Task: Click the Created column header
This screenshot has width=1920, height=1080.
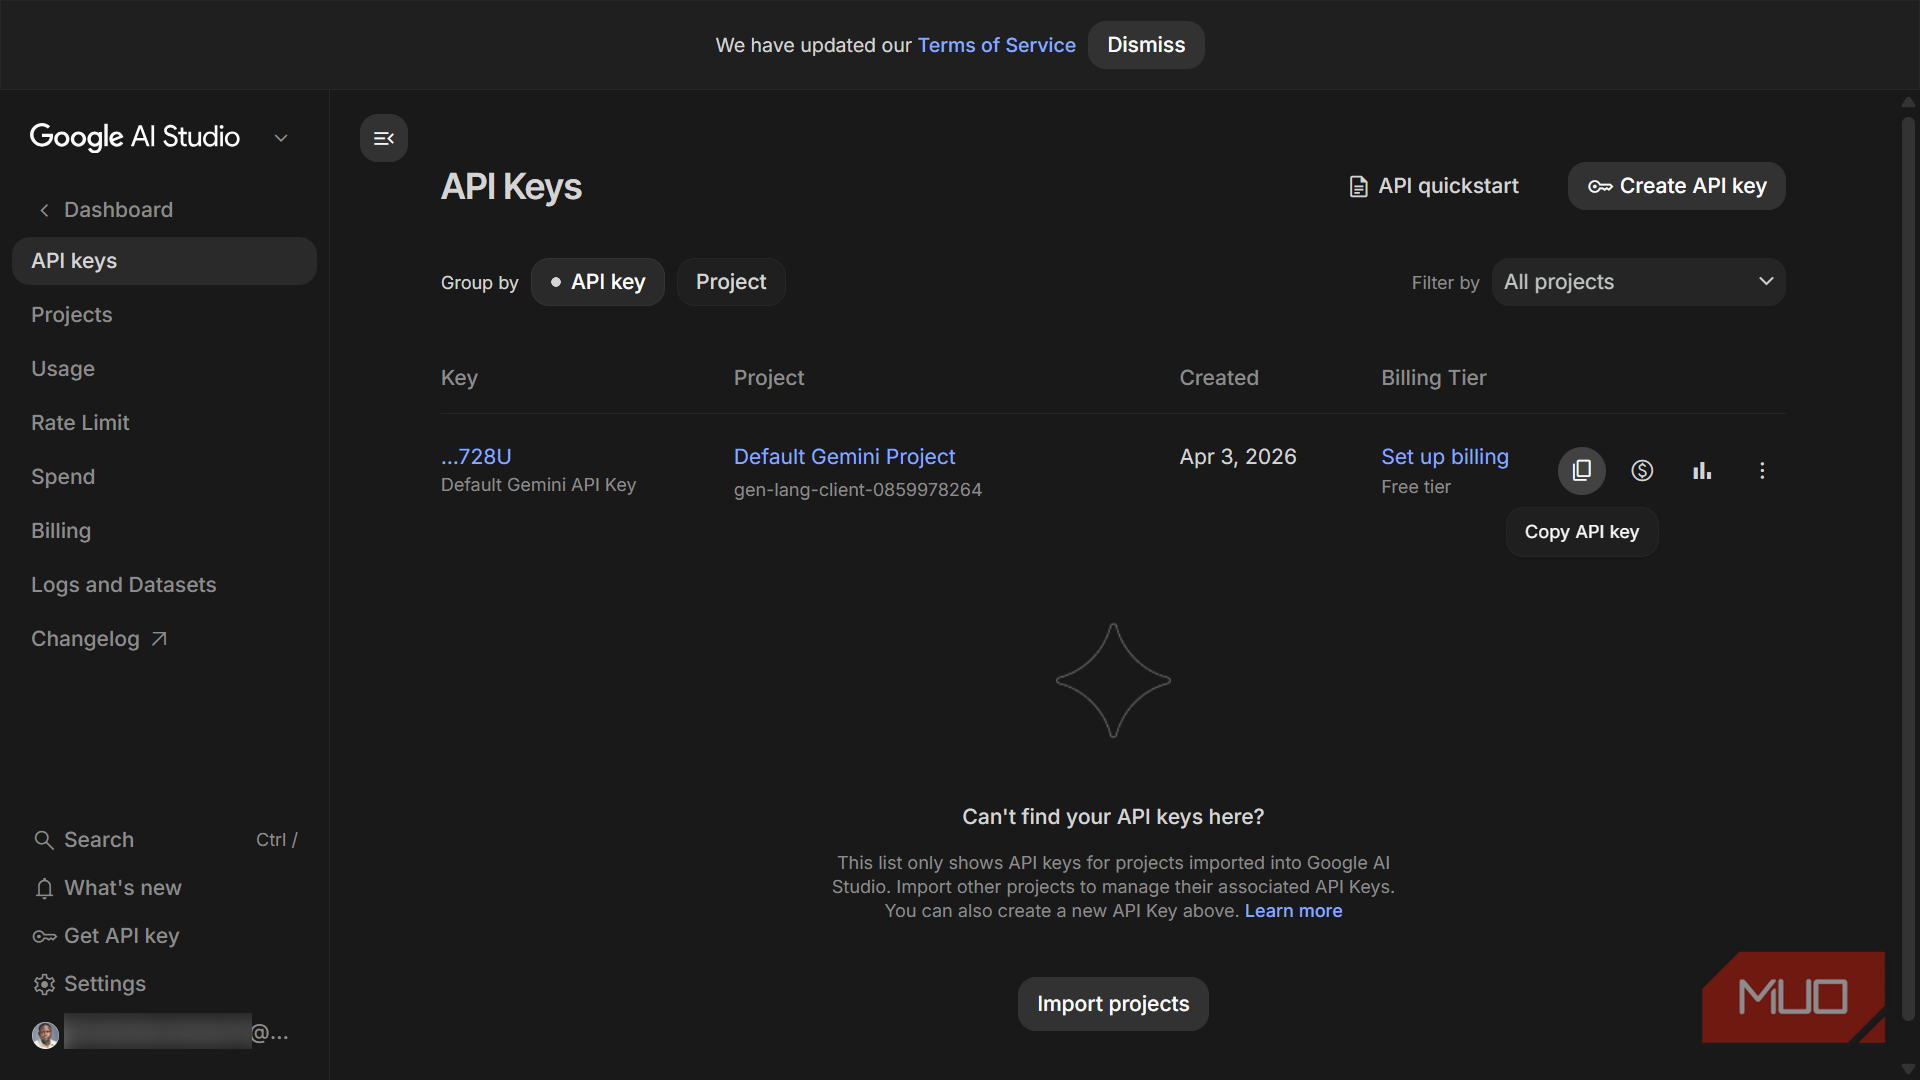Action: click(1218, 378)
